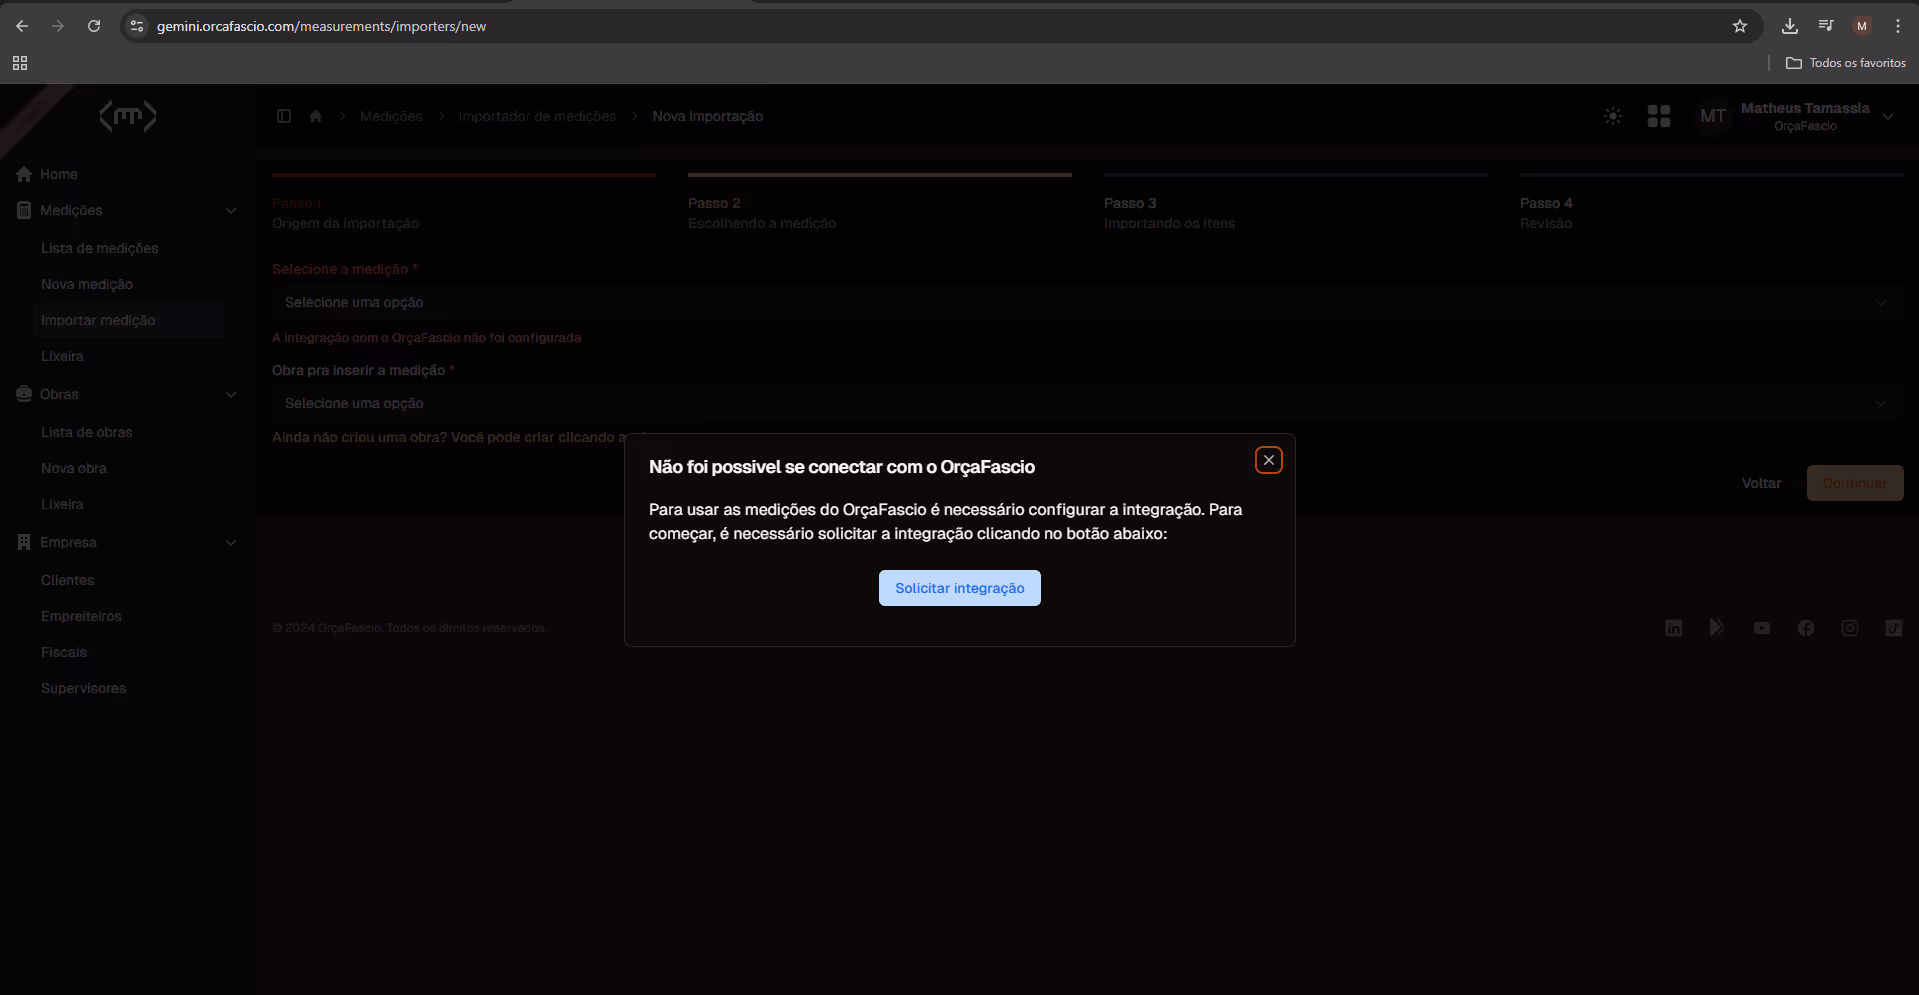This screenshot has width=1919, height=995.
Task: Expand the Matheus Tamassia account menu chevron
Action: pos(1888,117)
